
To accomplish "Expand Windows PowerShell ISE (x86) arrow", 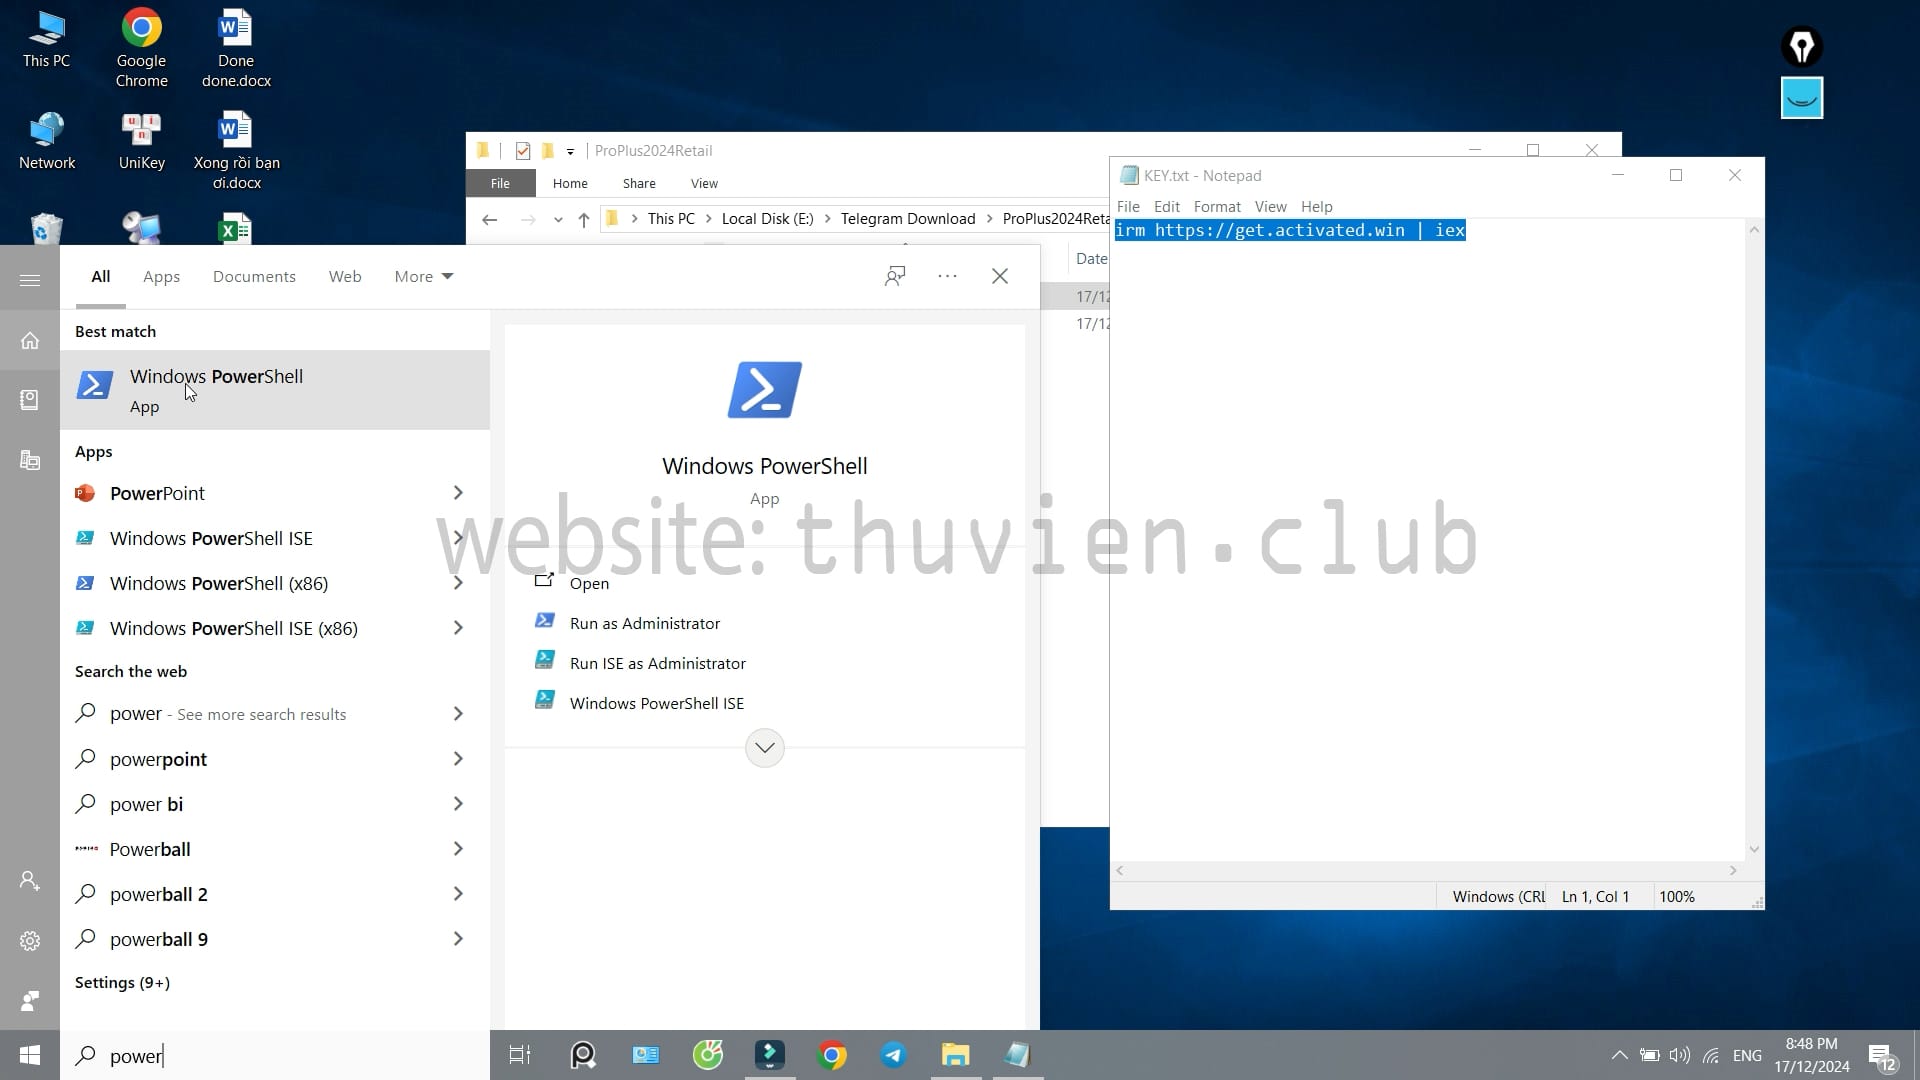I will tap(458, 628).
